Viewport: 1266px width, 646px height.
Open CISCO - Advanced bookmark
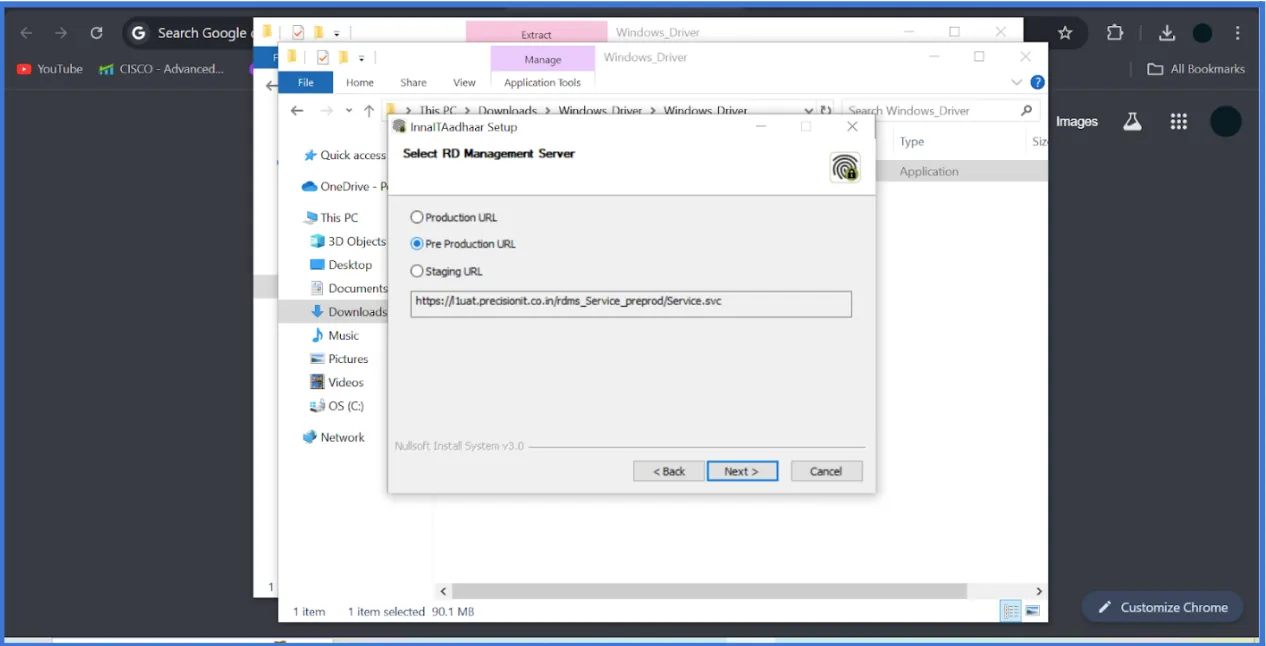point(161,69)
